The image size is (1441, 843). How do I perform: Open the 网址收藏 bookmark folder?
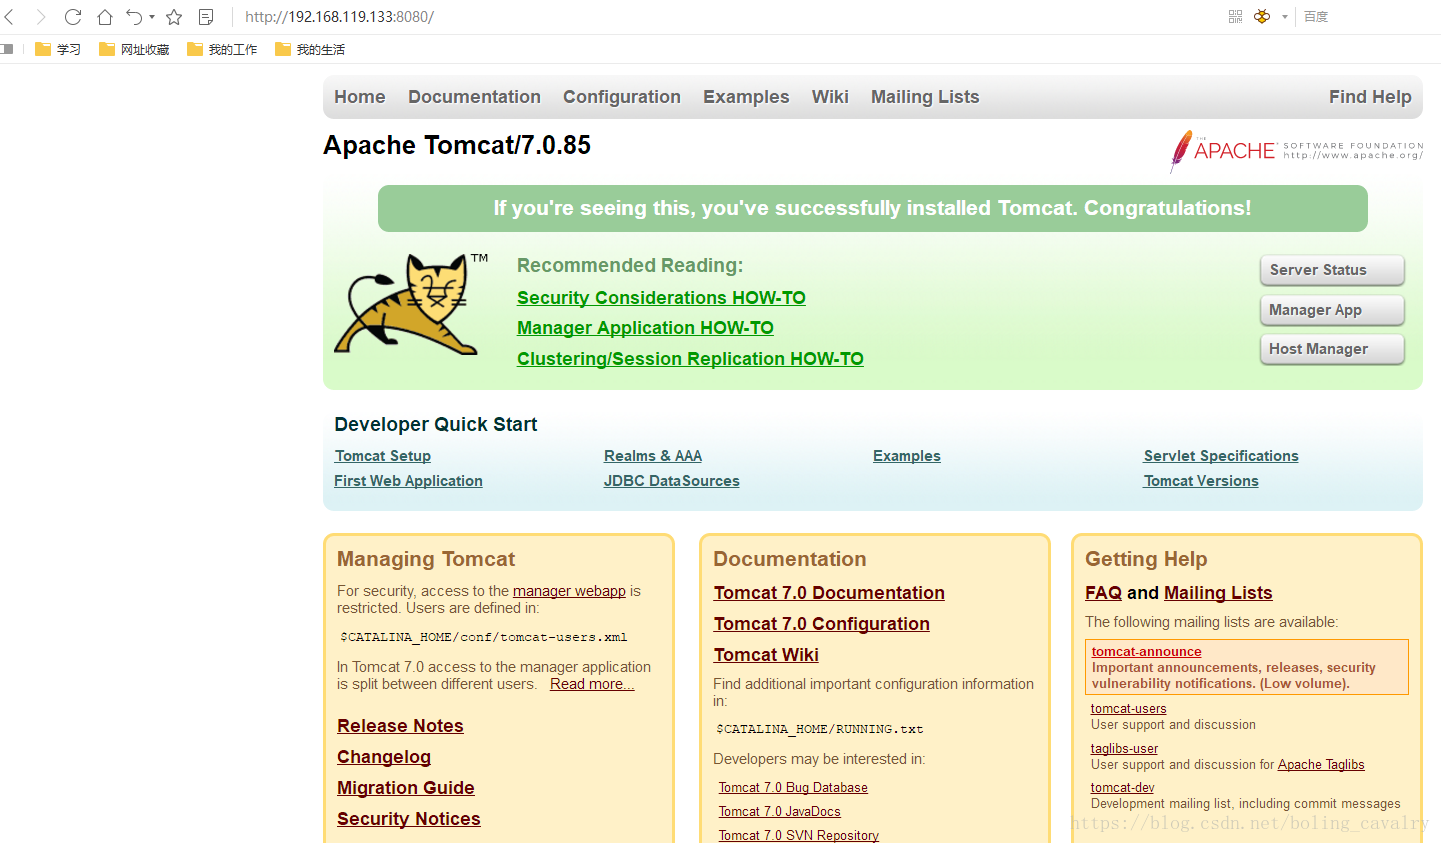point(134,49)
